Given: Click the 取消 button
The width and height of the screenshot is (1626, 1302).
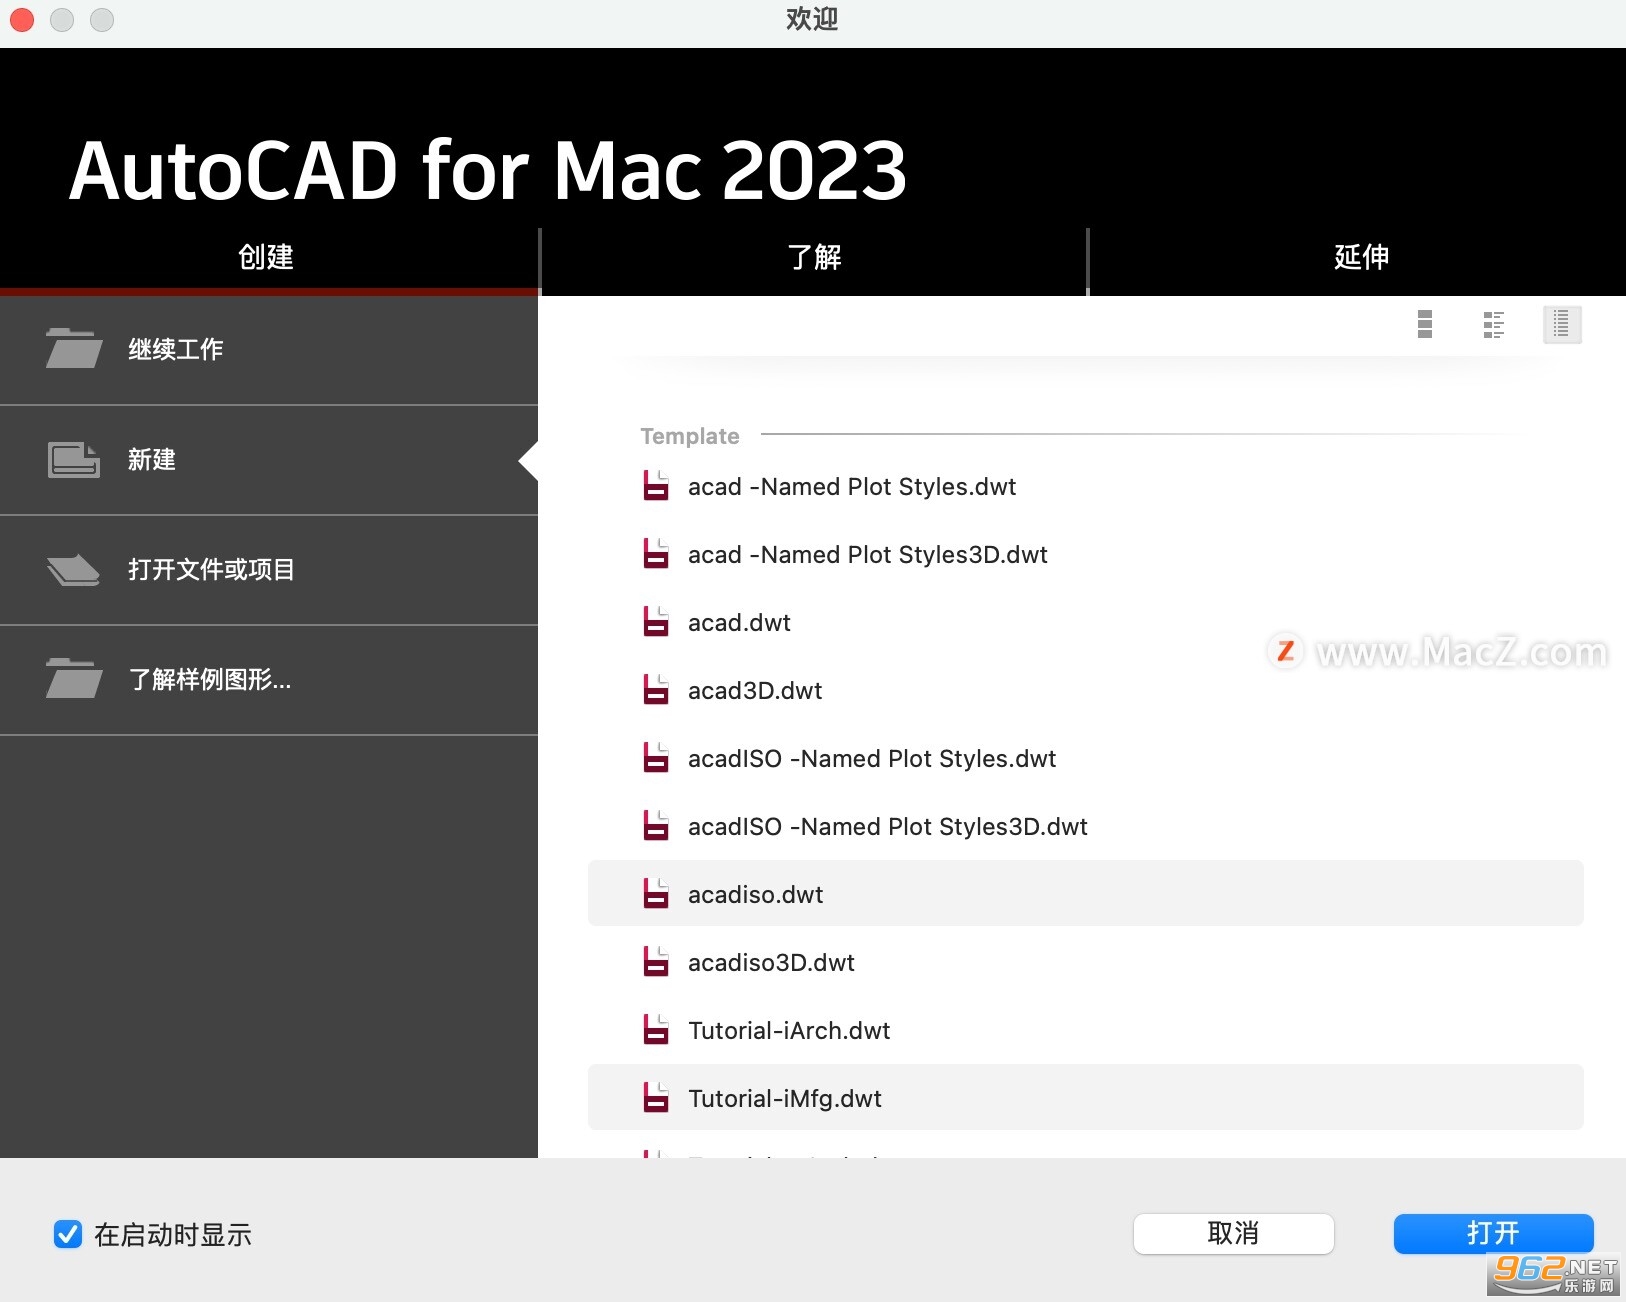Looking at the screenshot, I should click(1233, 1233).
